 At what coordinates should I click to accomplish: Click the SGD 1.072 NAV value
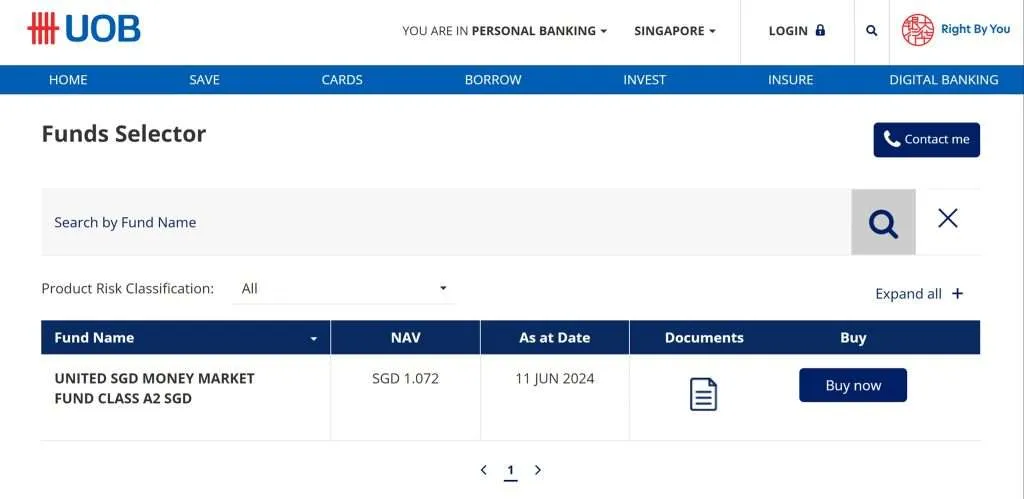[406, 378]
